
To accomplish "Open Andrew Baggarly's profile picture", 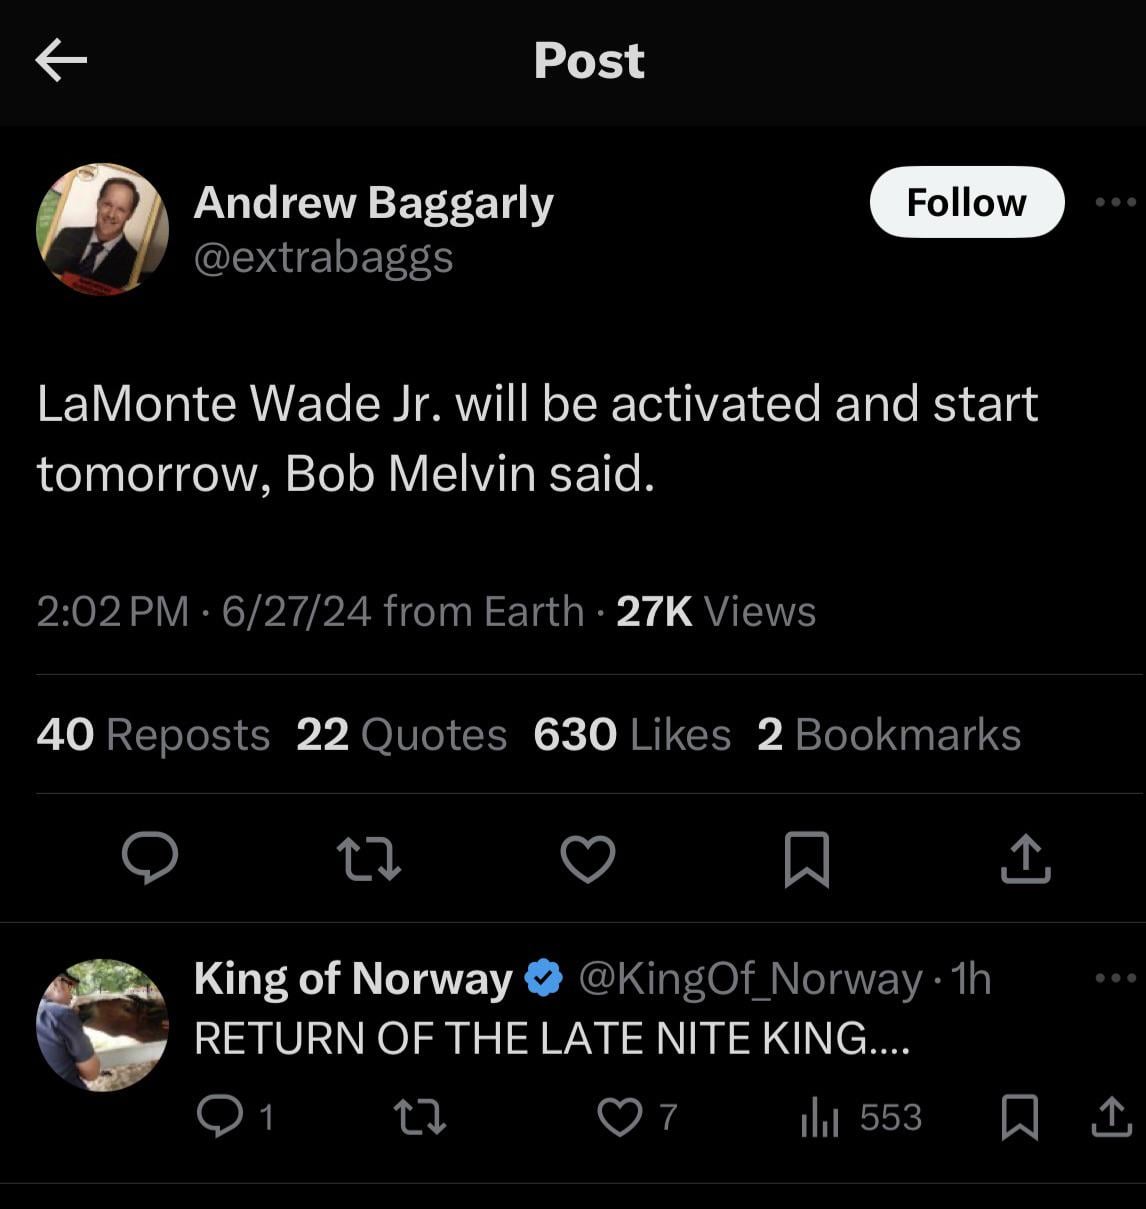I will tap(102, 229).
